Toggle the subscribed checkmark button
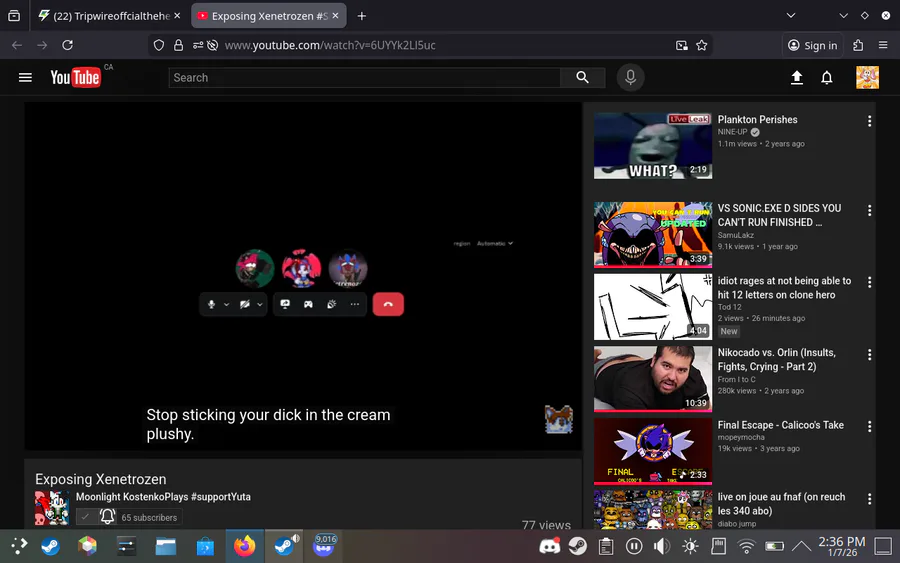Viewport: 900px width, 563px height. click(86, 517)
